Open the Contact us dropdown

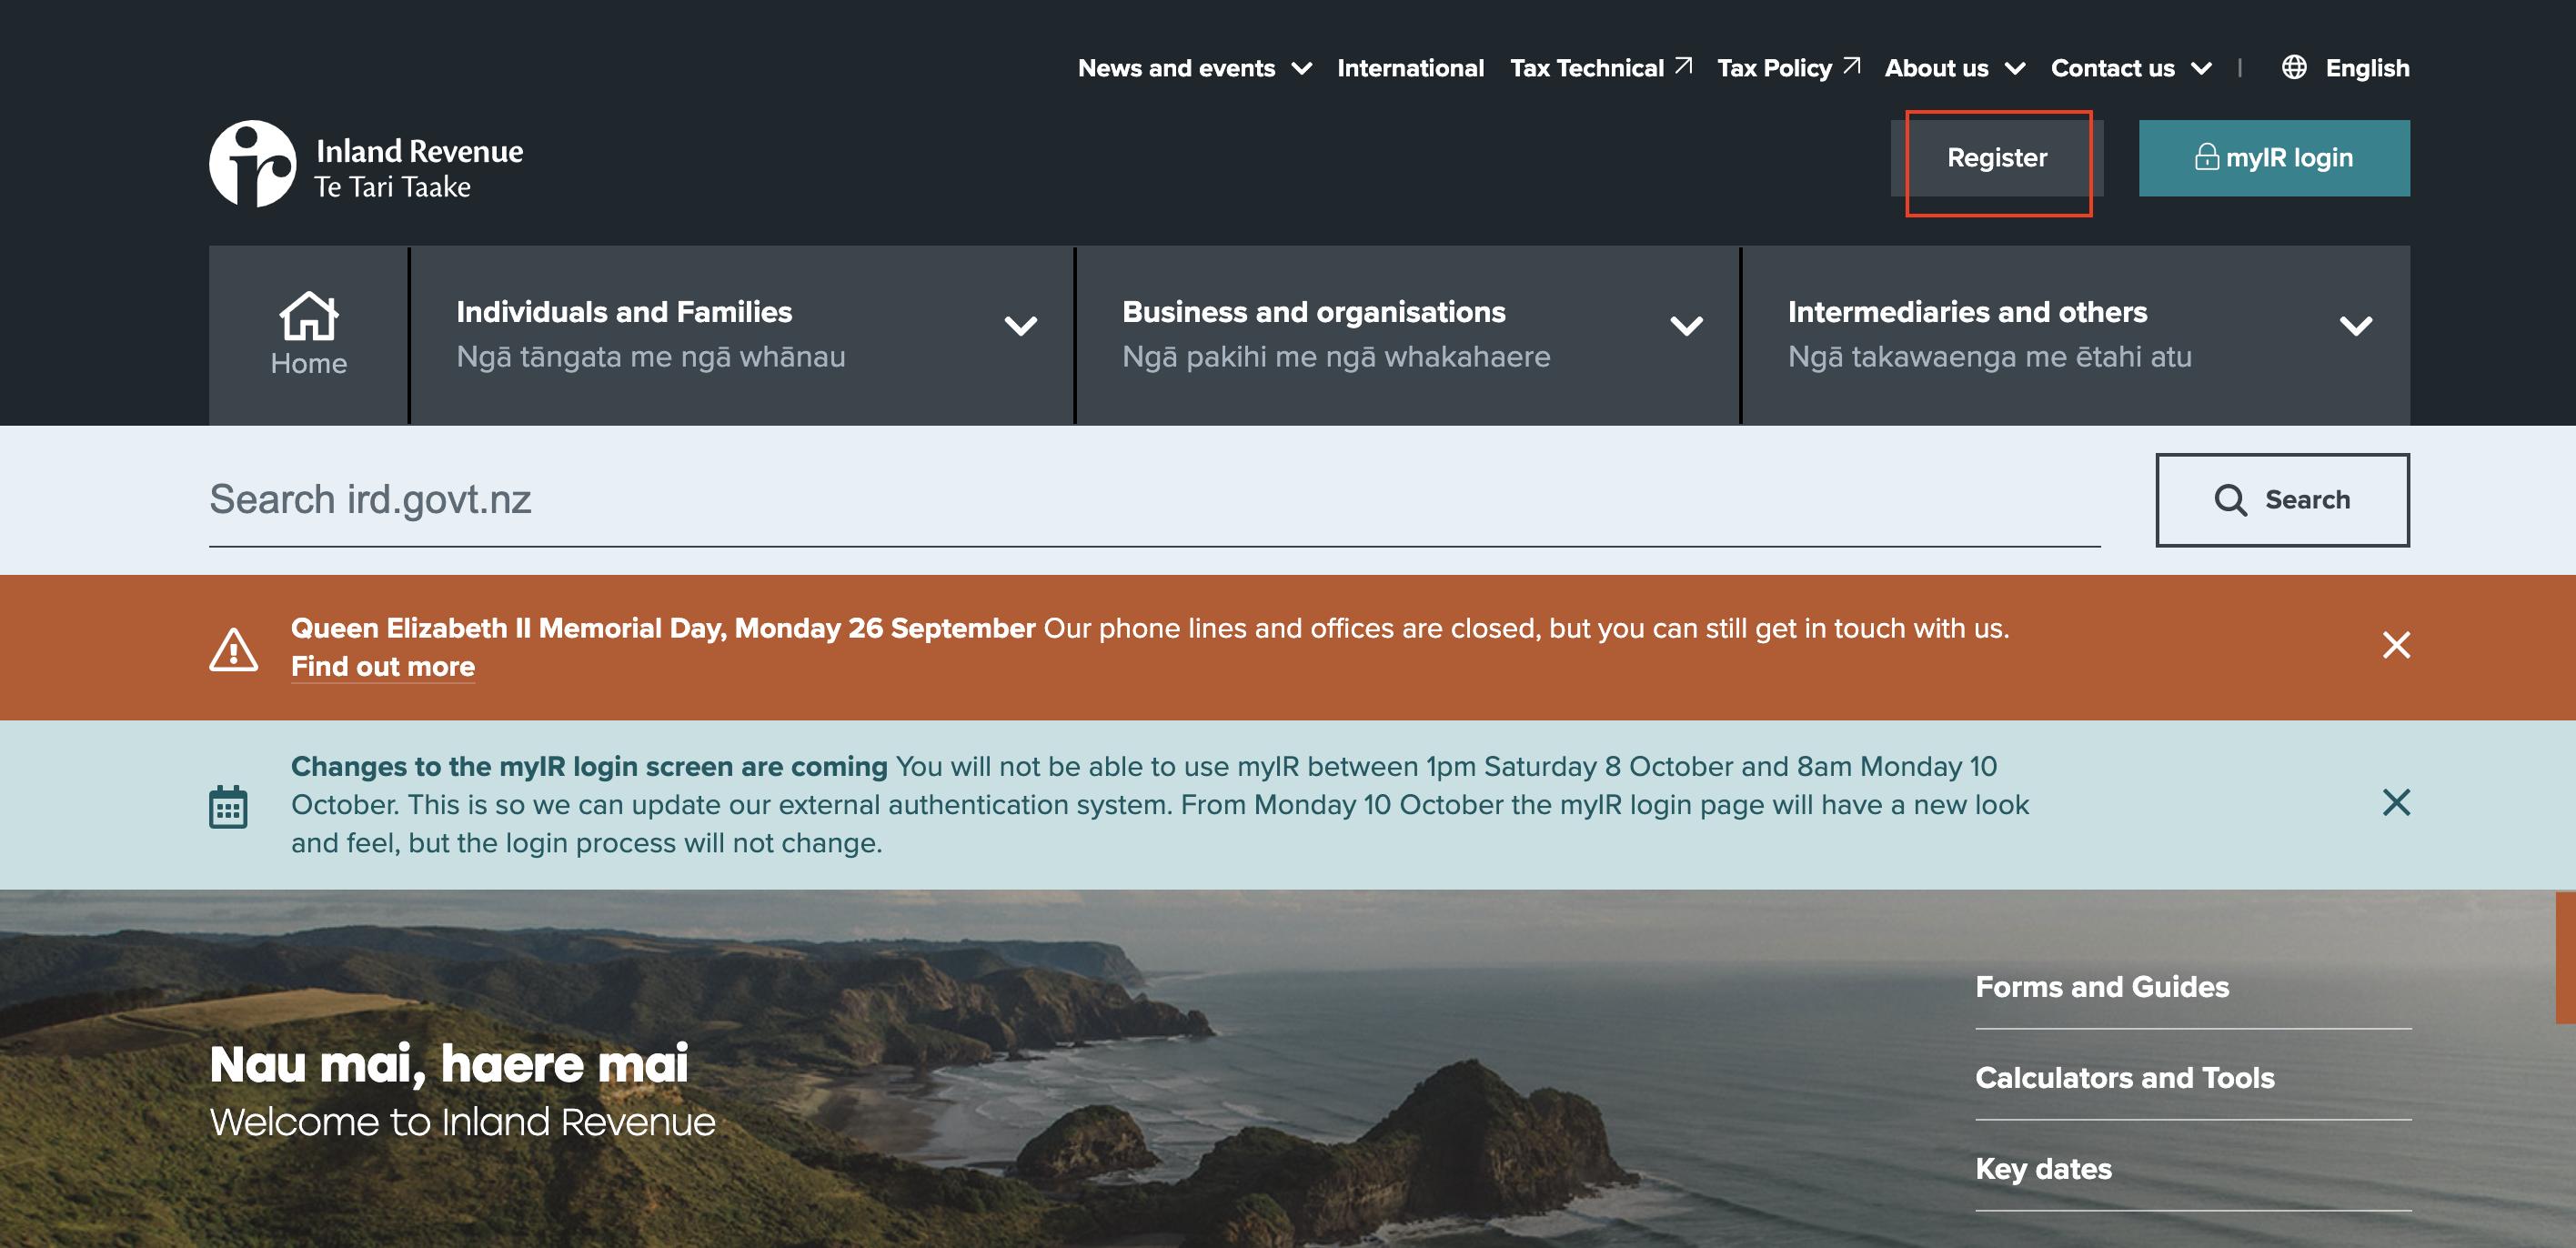[2130, 68]
